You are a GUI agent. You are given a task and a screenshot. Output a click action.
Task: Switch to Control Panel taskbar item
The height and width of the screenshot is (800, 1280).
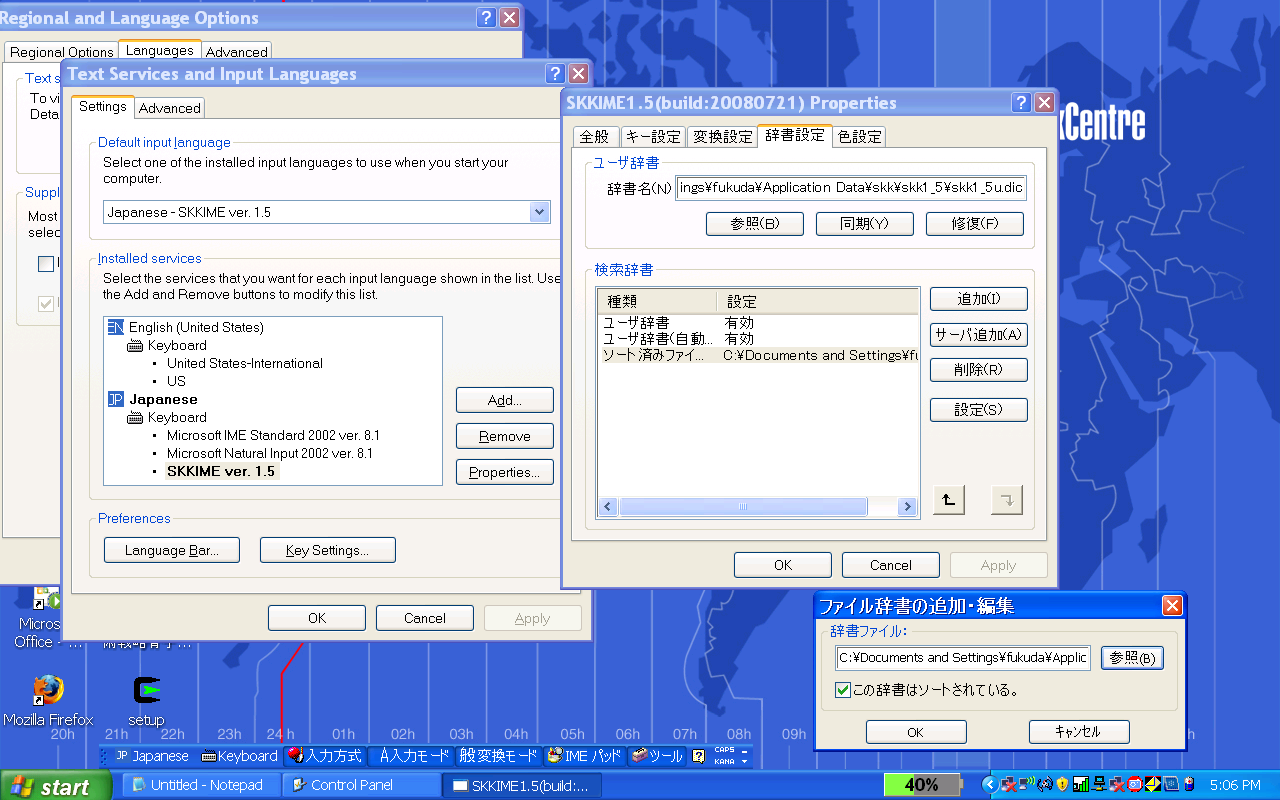[361, 786]
